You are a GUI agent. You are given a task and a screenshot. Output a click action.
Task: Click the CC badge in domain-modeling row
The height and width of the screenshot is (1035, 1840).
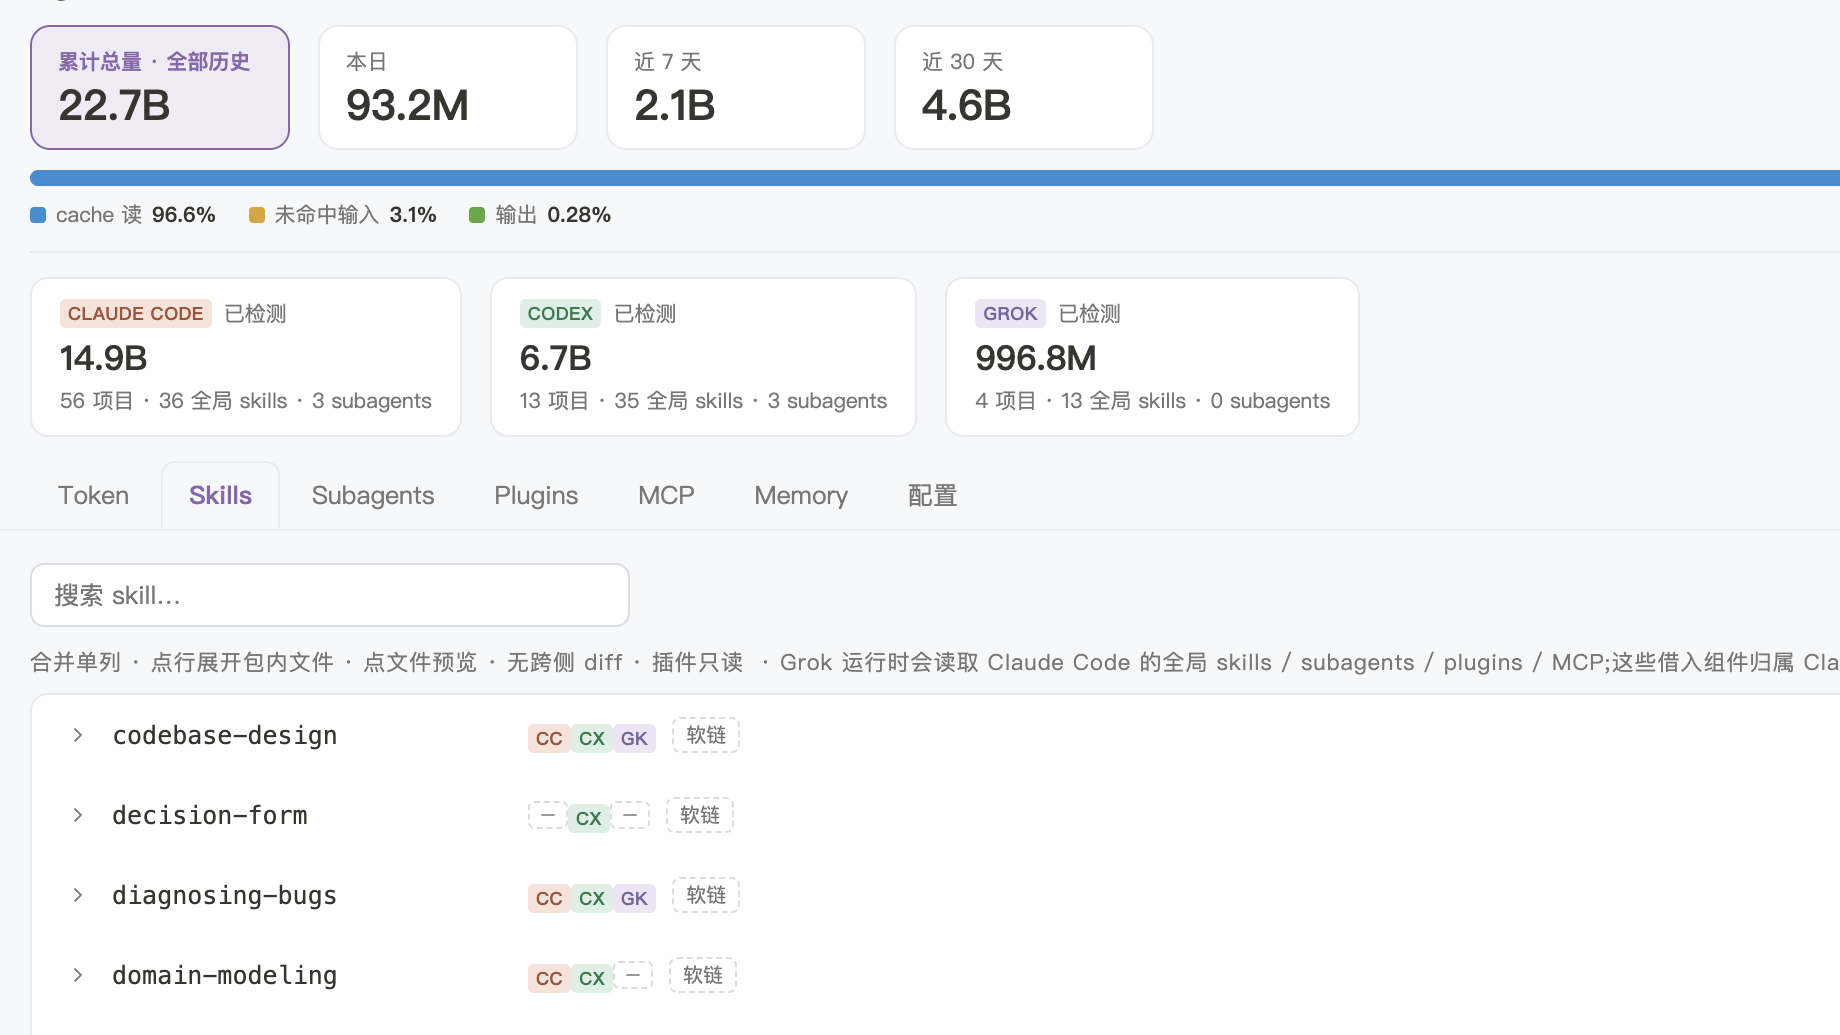tap(549, 979)
